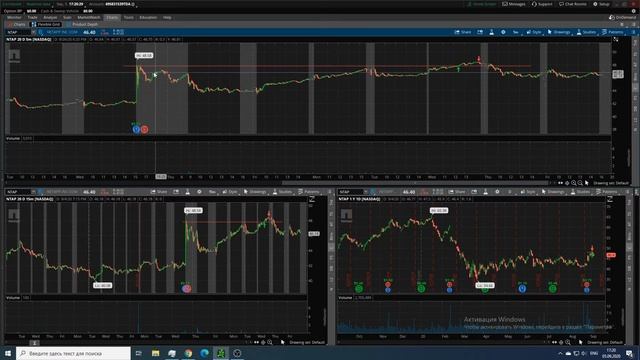640x360 pixels.
Task: Click flask icon on bottom-left chart toolbar
Action: point(187,192)
